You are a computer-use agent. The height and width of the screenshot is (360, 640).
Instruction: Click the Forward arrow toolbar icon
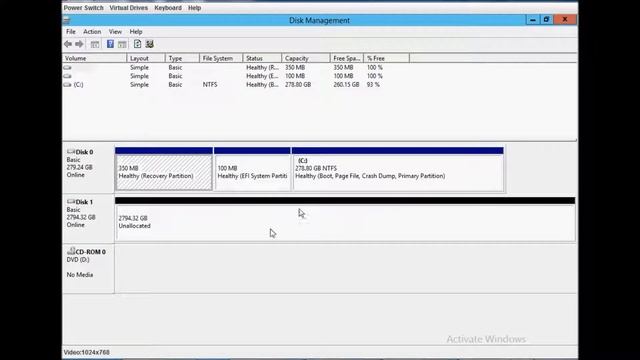pyautogui.click(x=79, y=44)
